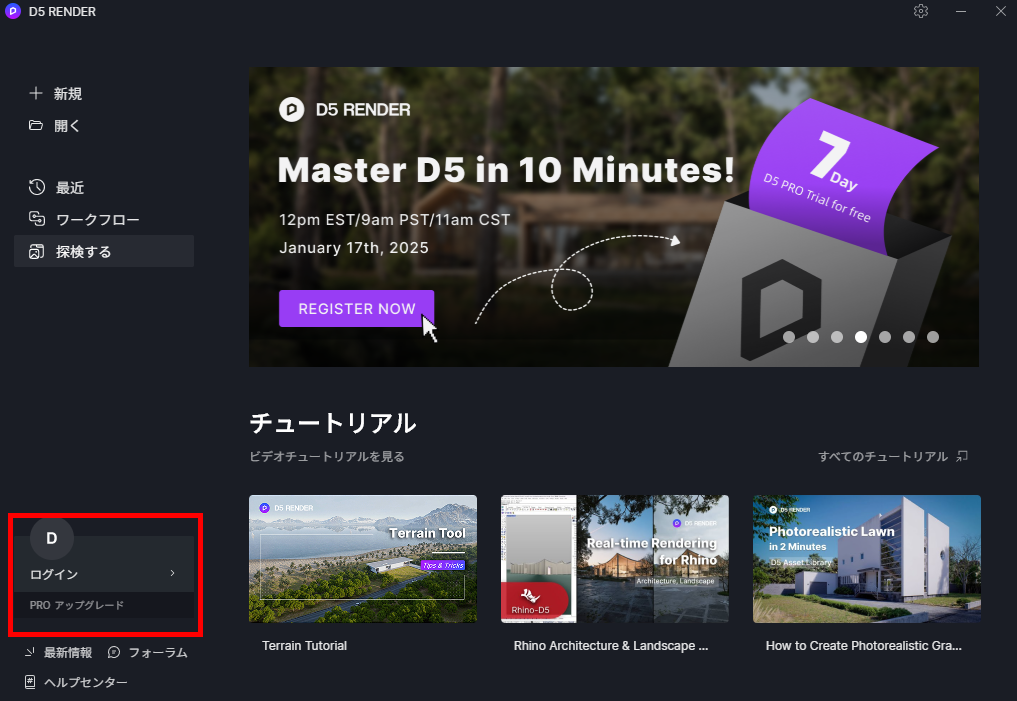The image size is (1017, 701).
Task: Select 新規 to create a new project
Action: click(67, 94)
